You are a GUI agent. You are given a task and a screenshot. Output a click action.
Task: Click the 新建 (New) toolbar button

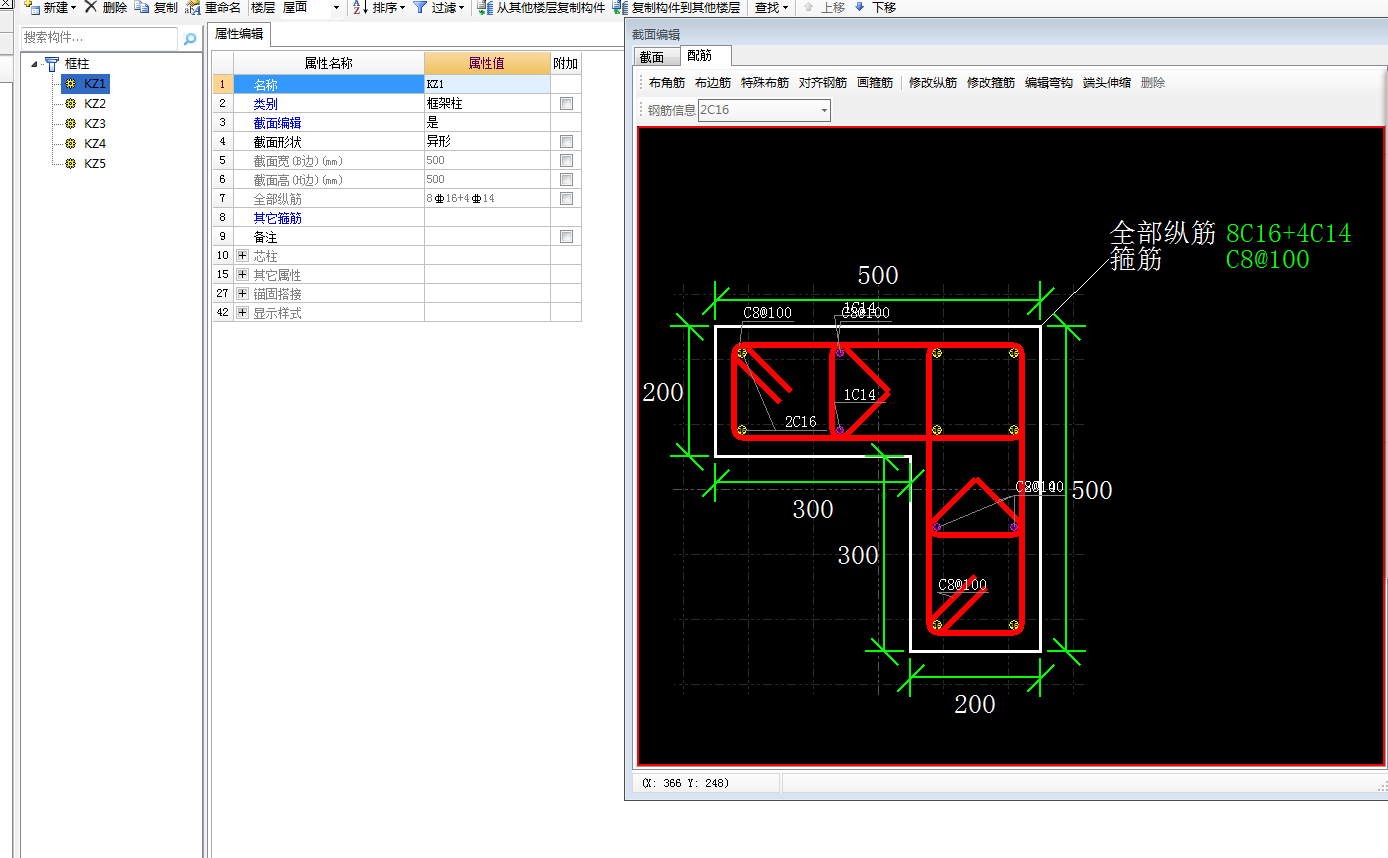(48, 7)
